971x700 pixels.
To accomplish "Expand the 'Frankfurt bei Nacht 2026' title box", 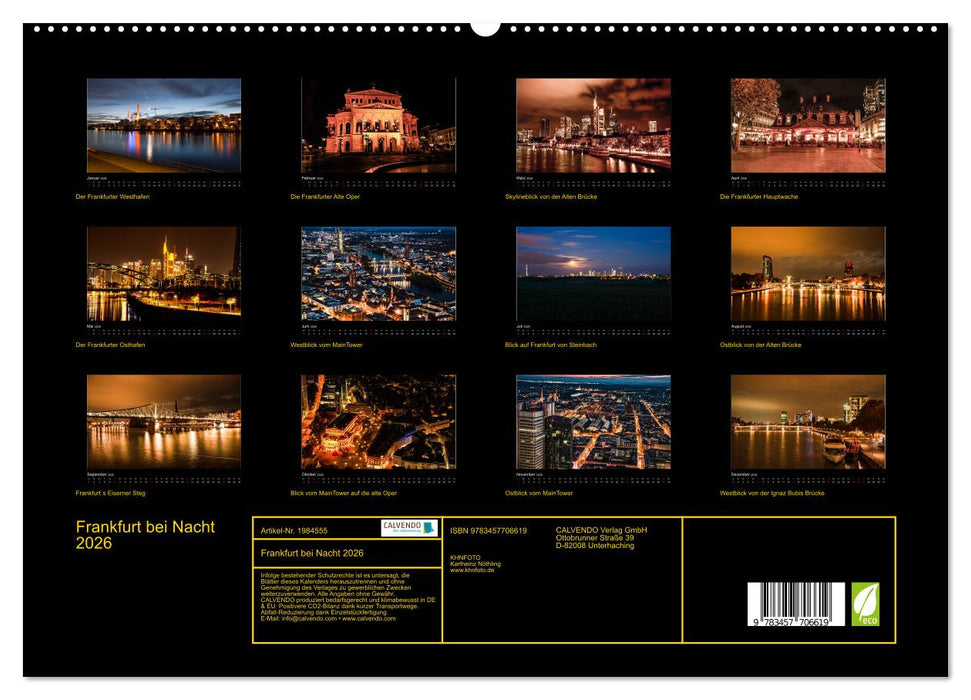I will point(310,554).
